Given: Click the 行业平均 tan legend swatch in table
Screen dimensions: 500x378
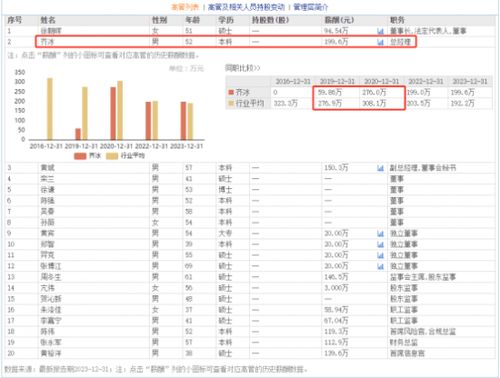Looking at the screenshot, I should pyautogui.click(x=231, y=103).
